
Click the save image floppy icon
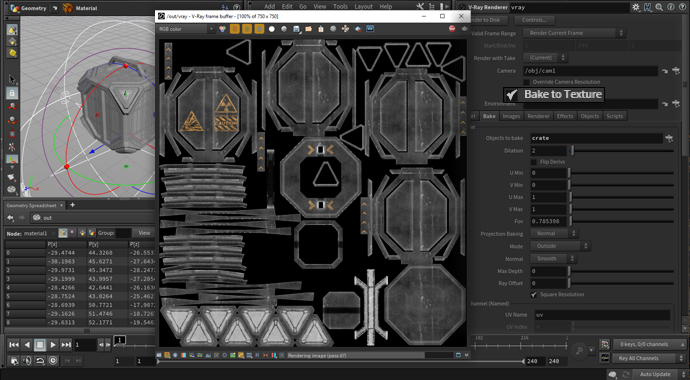tap(296, 29)
